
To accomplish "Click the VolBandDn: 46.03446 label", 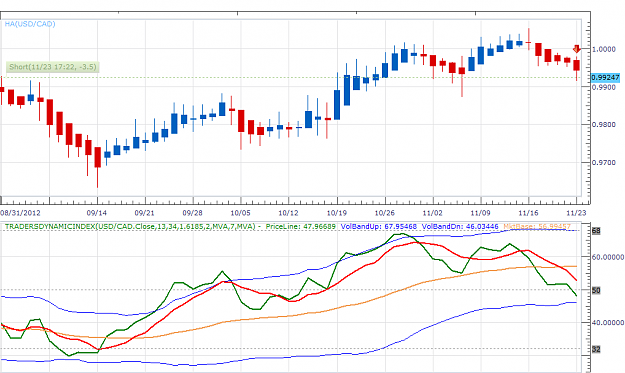I will point(460,226).
